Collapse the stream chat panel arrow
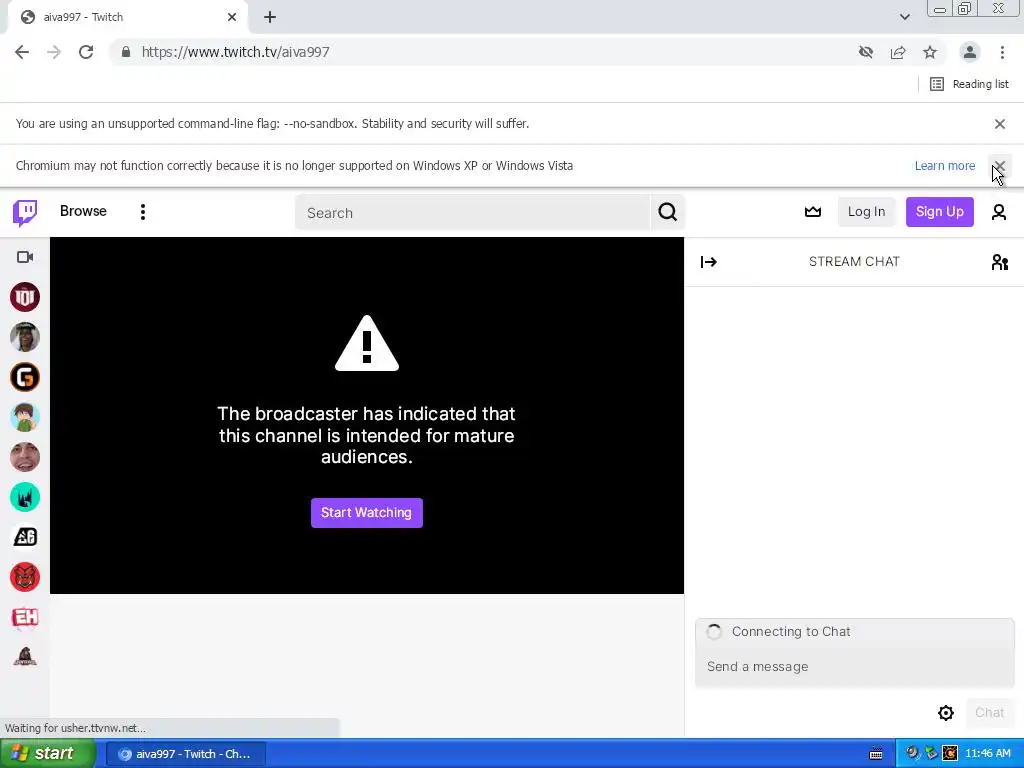Screen dimensions: 1024x768 (x=709, y=262)
